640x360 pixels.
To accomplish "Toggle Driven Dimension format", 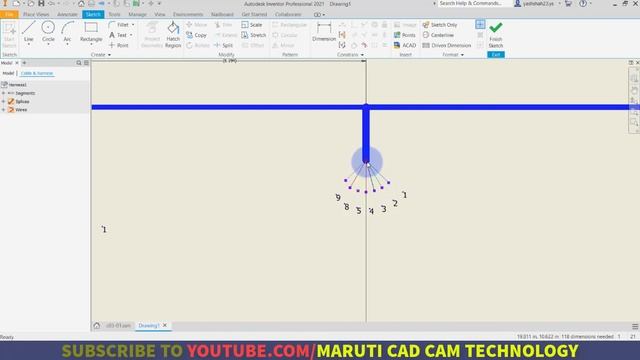I will (x=447, y=45).
